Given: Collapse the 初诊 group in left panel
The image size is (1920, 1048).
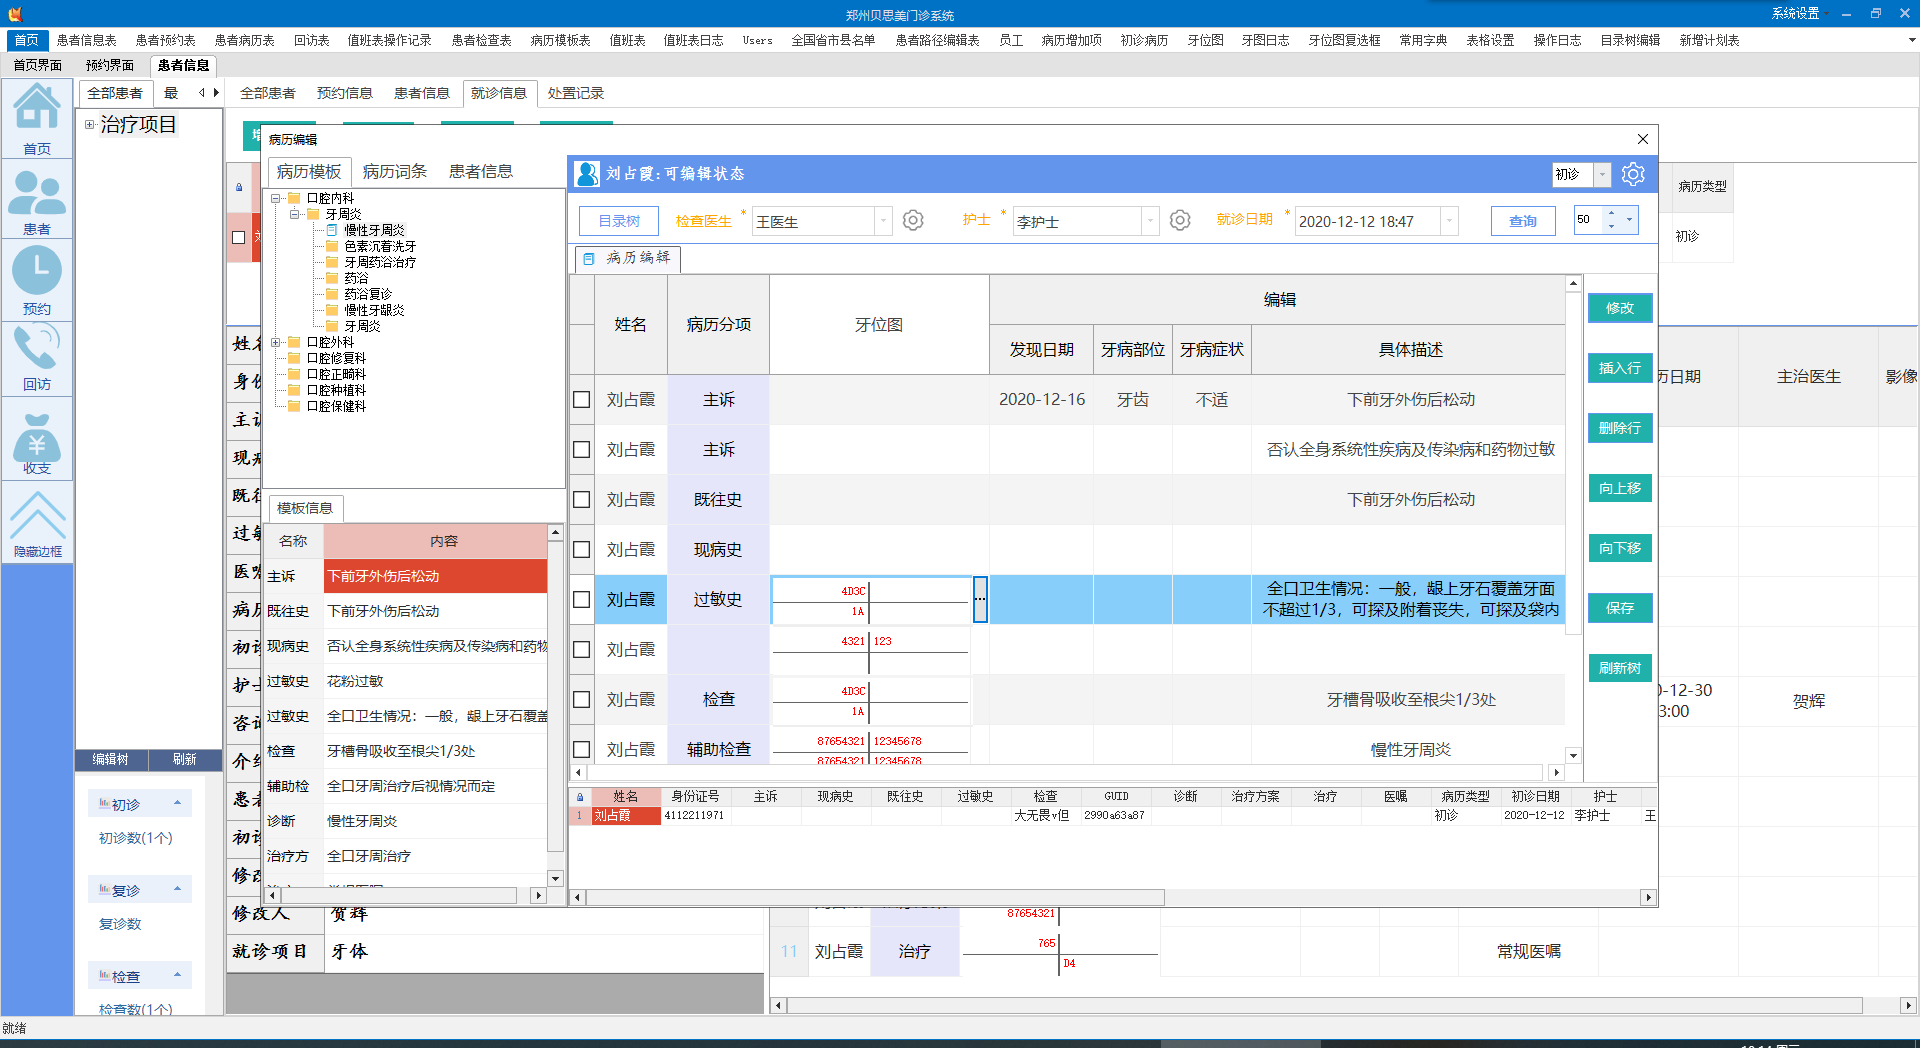Looking at the screenshot, I should [177, 803].
